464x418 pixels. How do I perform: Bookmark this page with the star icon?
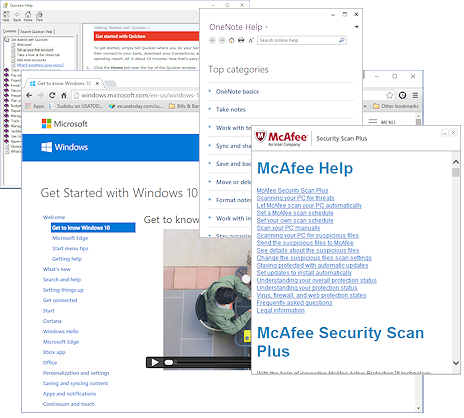coord(389,96)
